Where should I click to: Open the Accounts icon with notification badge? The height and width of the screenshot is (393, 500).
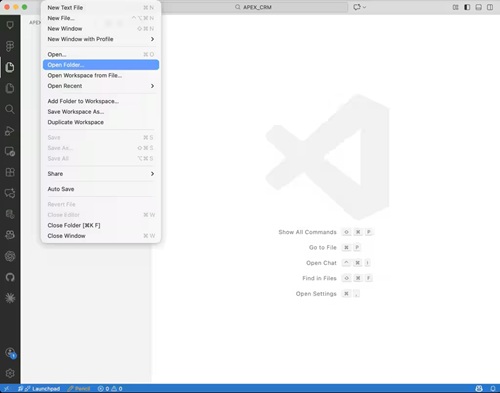coord(10,353)
